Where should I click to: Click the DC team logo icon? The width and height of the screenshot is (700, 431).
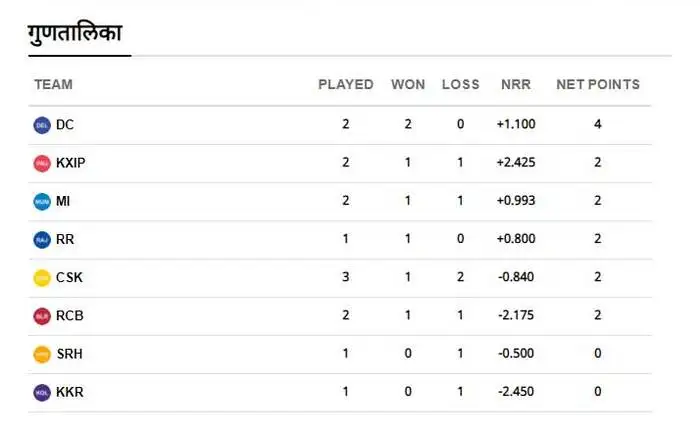pos(41,125)
